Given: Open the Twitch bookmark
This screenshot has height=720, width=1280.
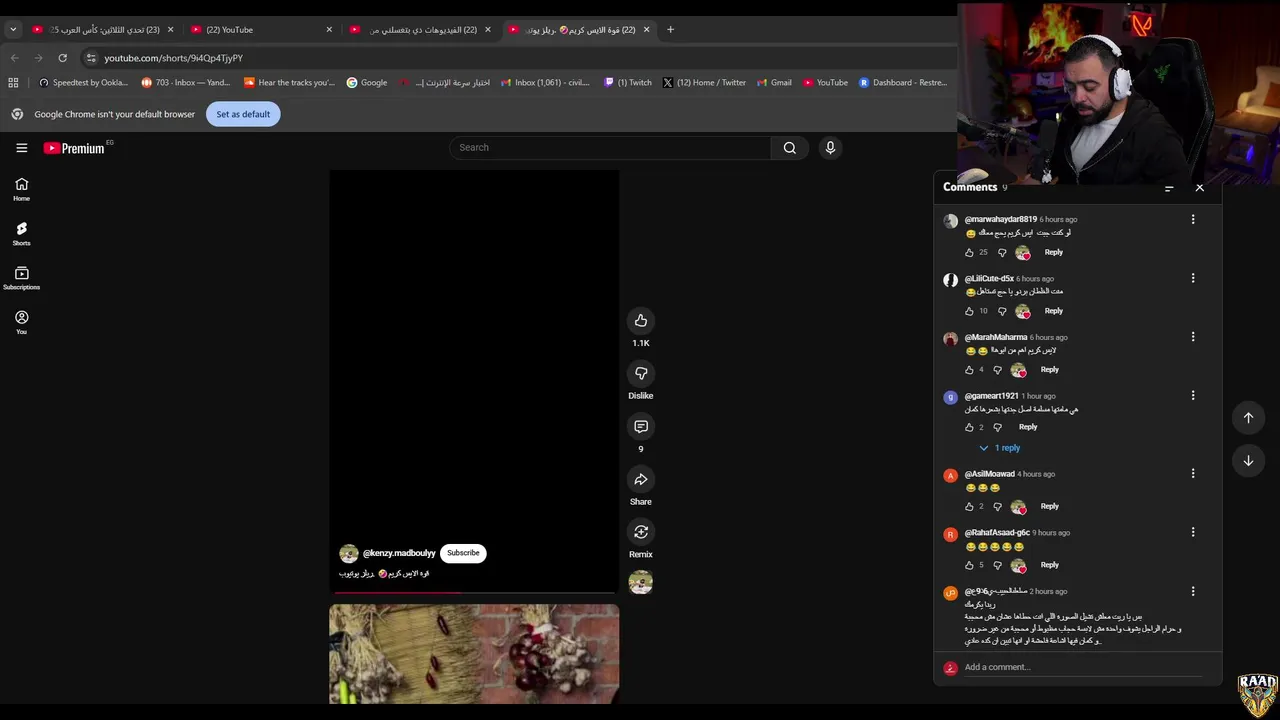Looking at the screenshot, I should point(628,83).
